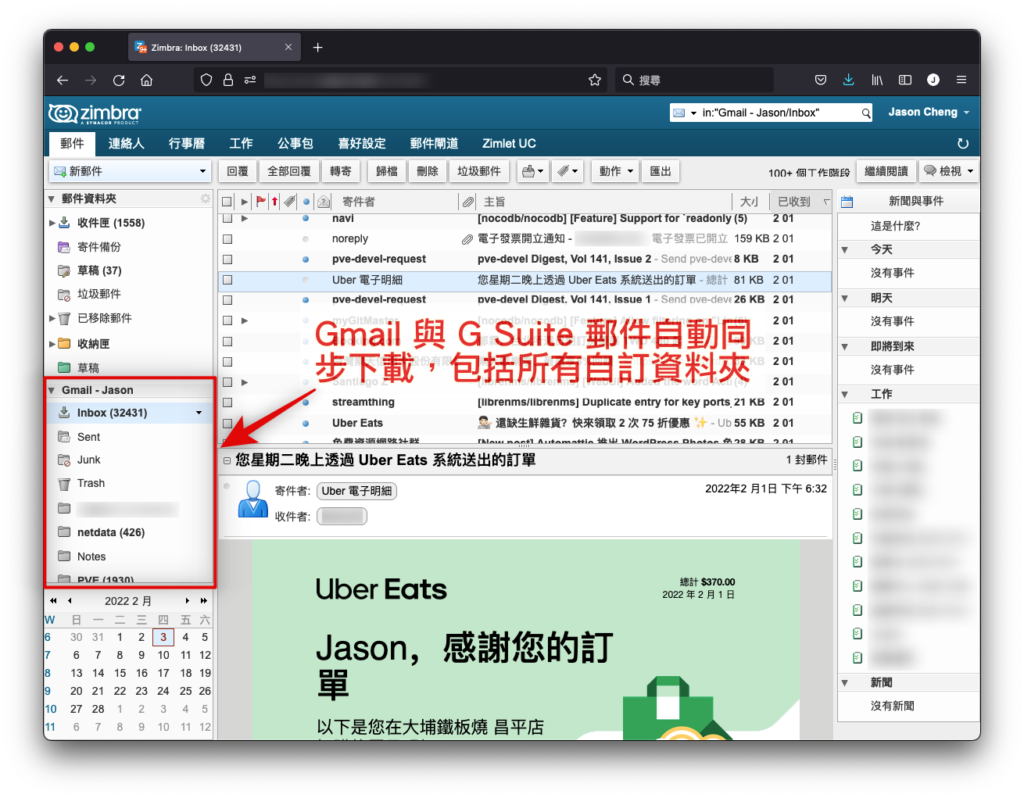
Task: Toggle the browser sidebar icon
Action: (905, 80)
